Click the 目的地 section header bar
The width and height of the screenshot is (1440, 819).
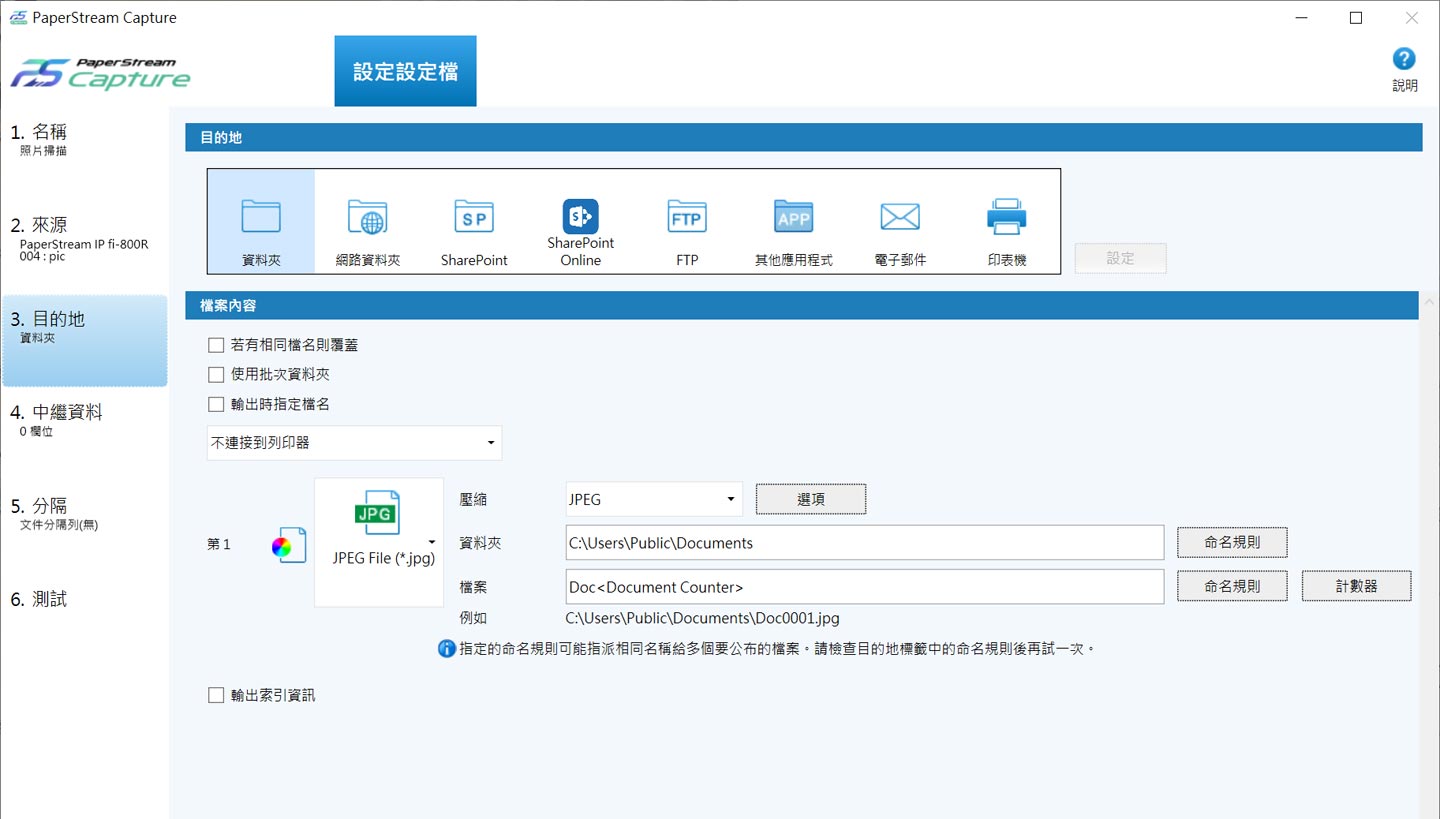[x=803, y=137]
